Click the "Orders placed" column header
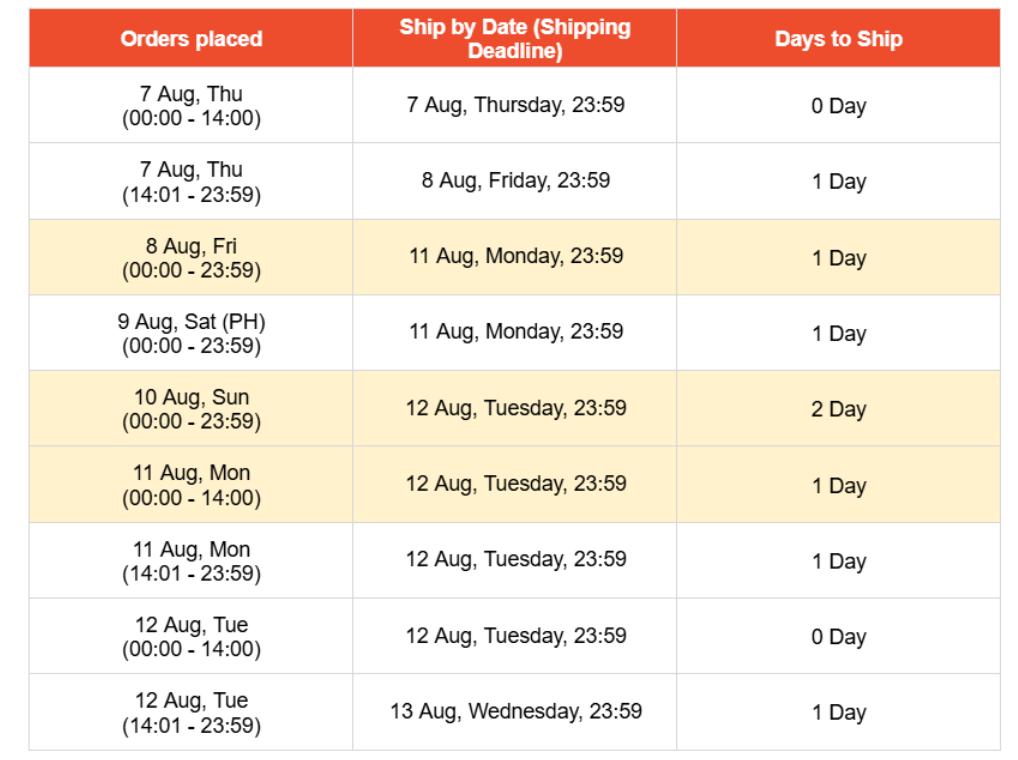 [x=191, y=38]
